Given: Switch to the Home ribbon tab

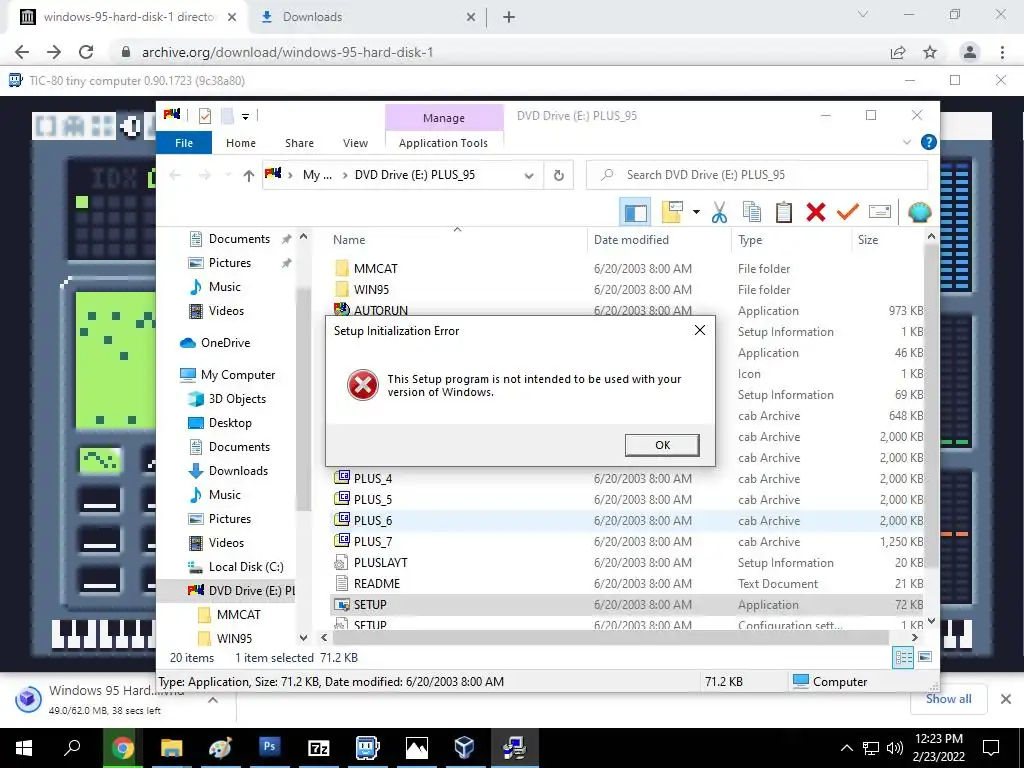Looking at the screenshot, I should 240,143.
